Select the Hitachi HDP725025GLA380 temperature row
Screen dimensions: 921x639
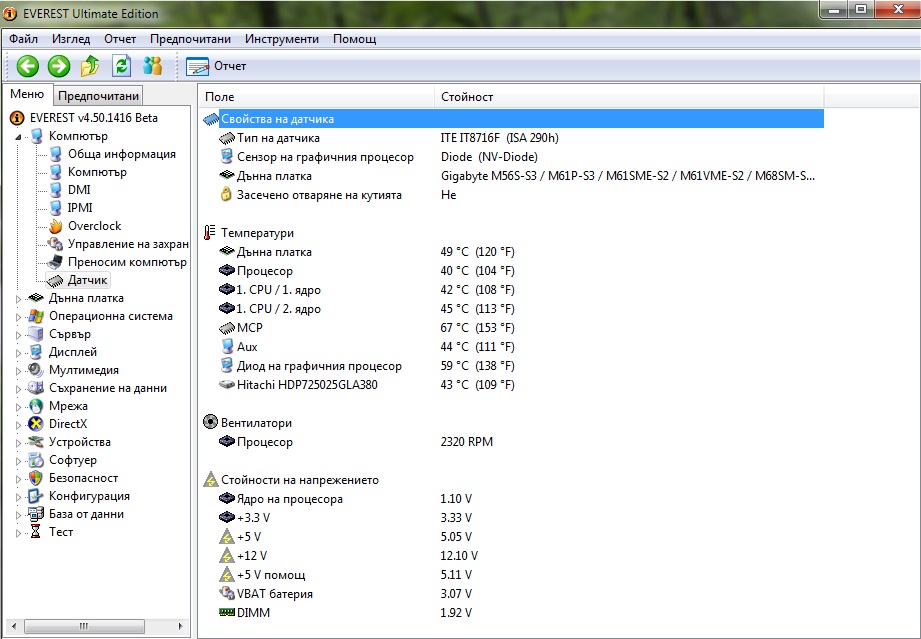[306, 385]
